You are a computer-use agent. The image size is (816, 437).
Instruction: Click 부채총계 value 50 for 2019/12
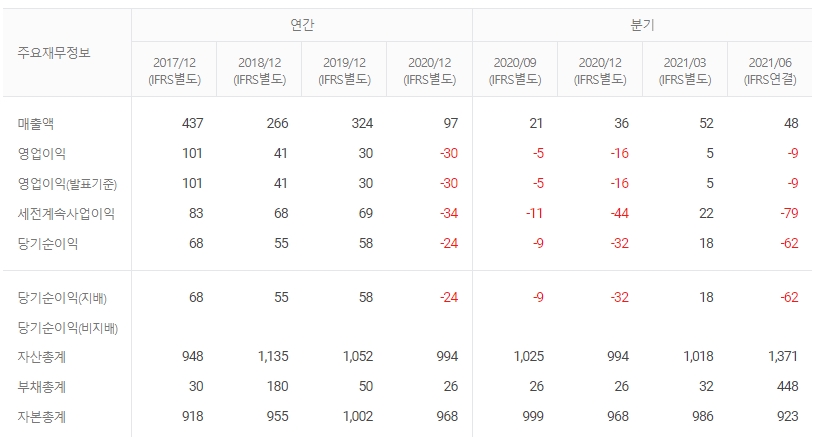[x=366, y=387]
